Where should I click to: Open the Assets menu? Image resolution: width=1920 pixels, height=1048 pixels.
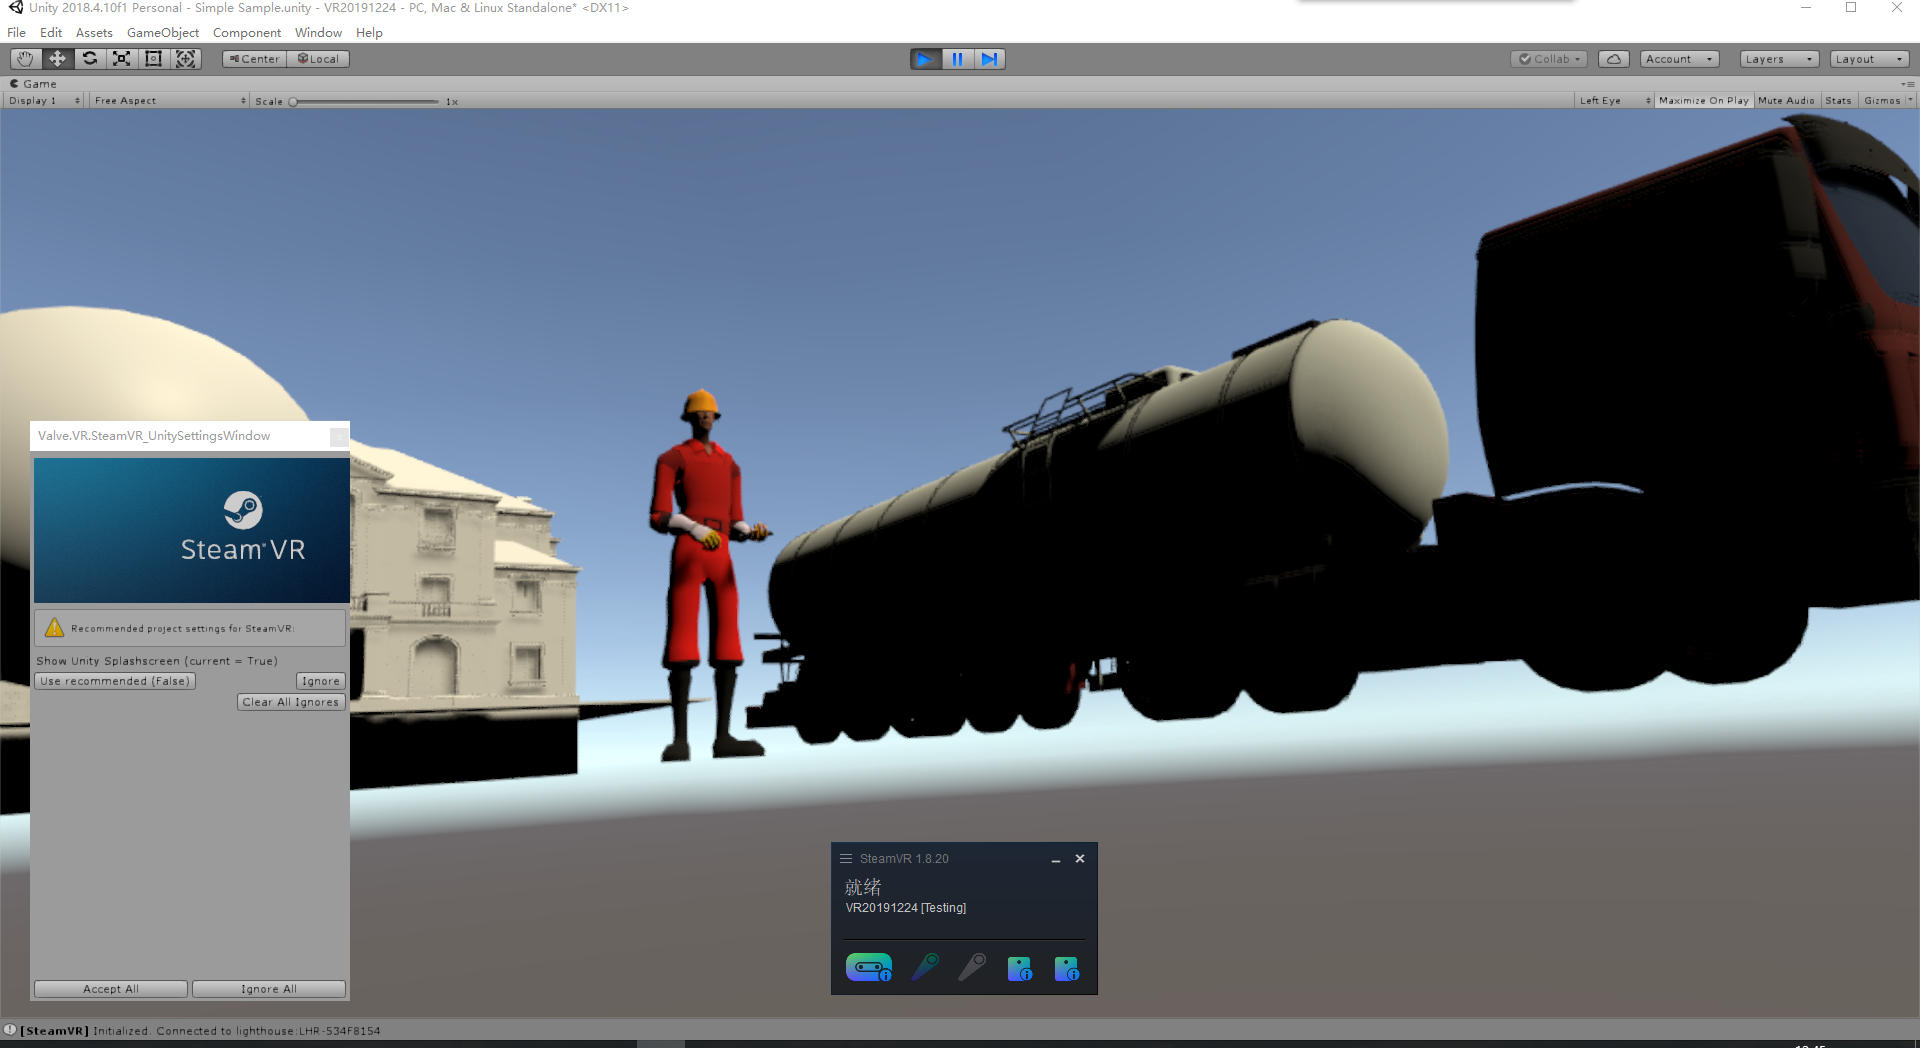tap(94, 33)
